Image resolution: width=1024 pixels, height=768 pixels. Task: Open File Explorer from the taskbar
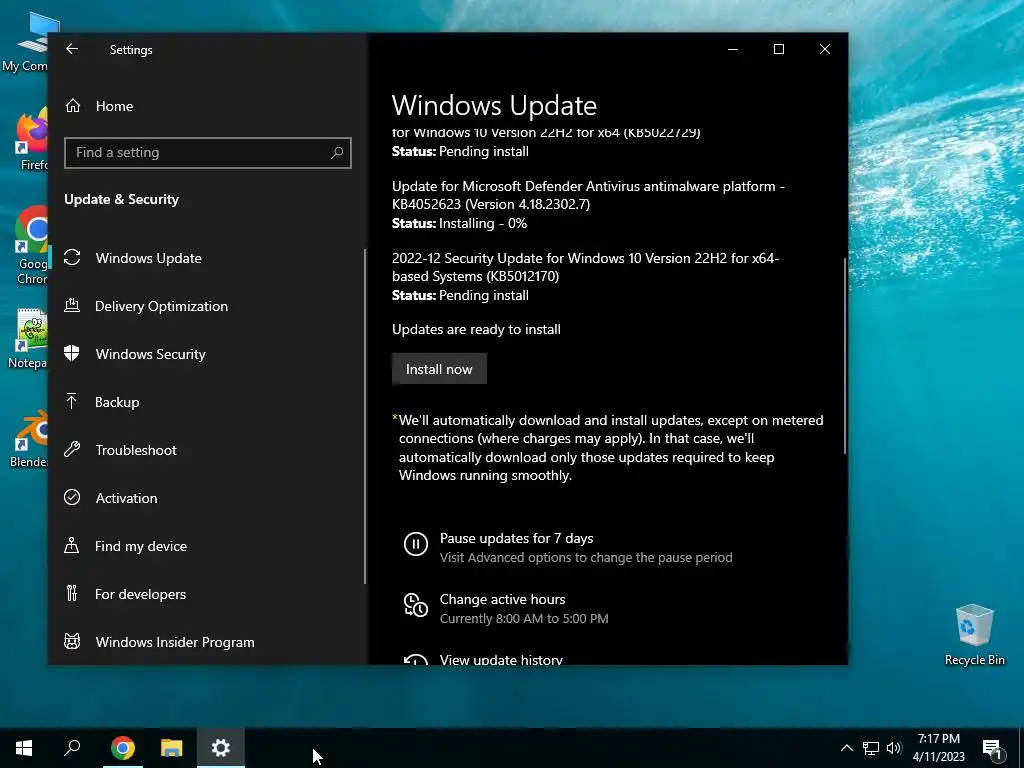[172, 748]
